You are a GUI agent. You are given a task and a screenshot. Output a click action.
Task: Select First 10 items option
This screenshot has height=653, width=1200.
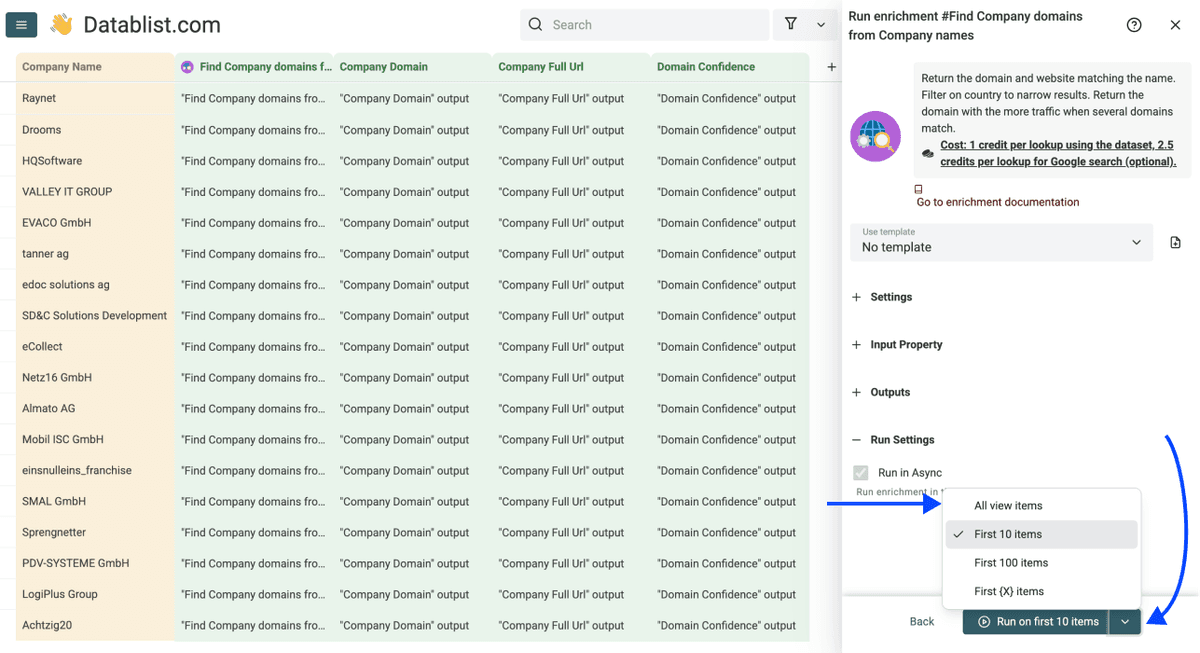(1041, 534)
